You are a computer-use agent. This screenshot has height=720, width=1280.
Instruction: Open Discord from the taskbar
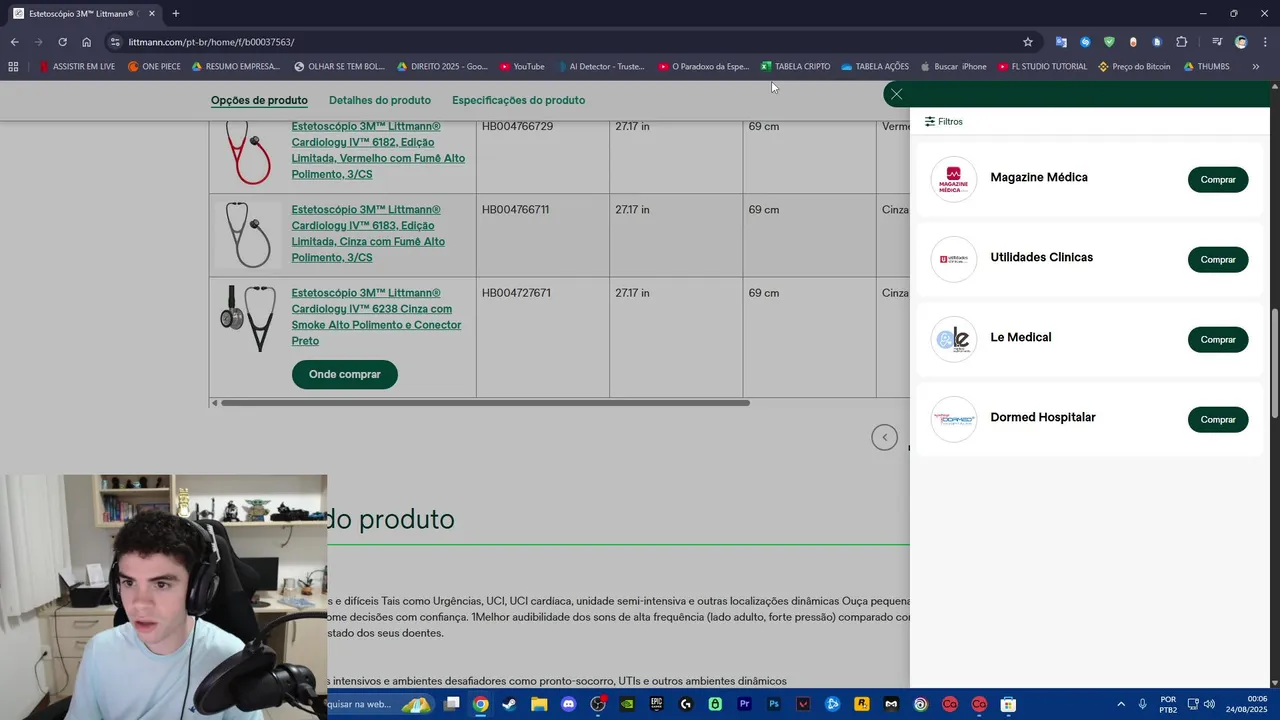(569, 704)
